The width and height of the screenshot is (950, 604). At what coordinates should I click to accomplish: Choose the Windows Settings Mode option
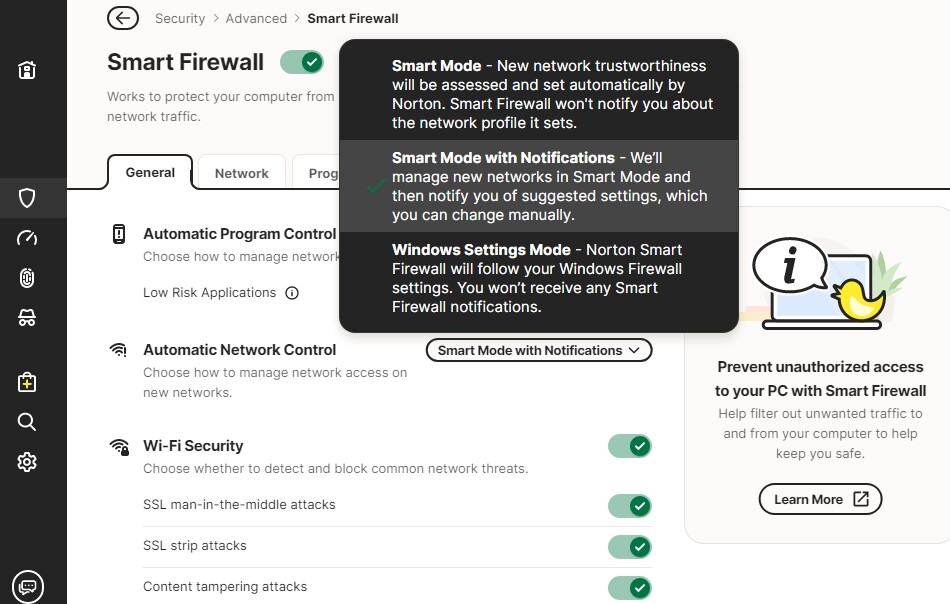(539, 278)
